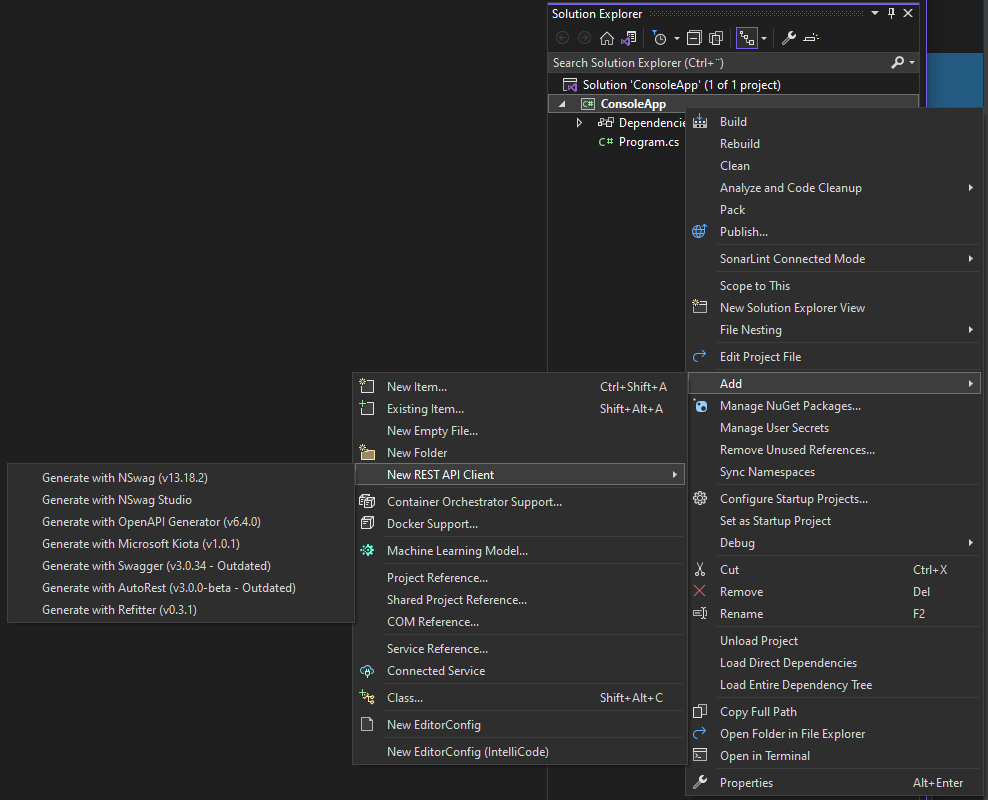
Task: Click the Search Solution Explorer input field
Action: (718, 62)
